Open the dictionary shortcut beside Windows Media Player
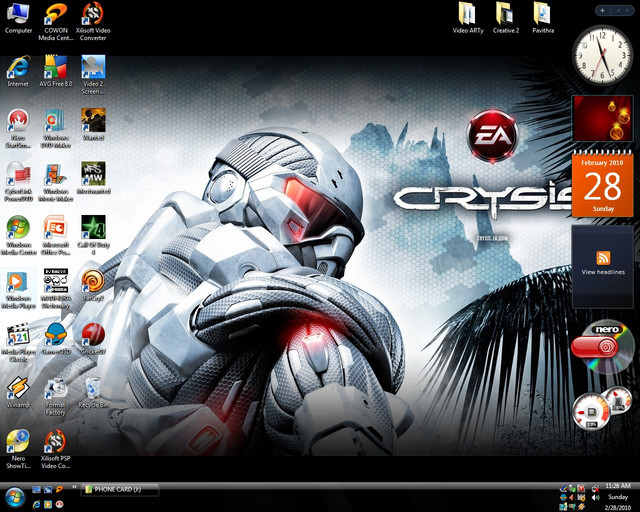This screenshot has width=640, height=512. (x=56, y=289)
